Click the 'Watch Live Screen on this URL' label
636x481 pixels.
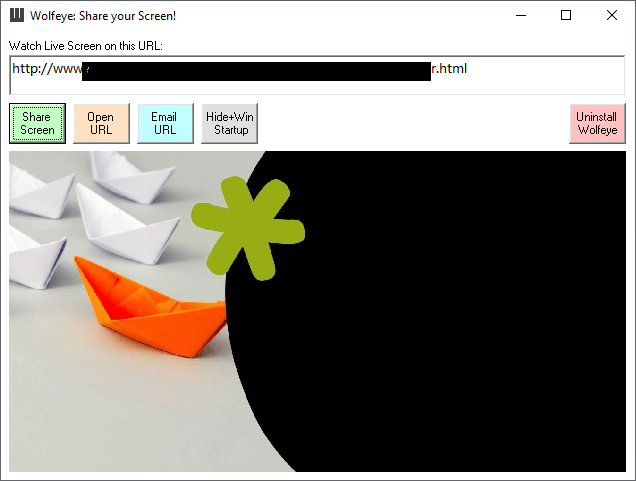click(x=86, y=46)
